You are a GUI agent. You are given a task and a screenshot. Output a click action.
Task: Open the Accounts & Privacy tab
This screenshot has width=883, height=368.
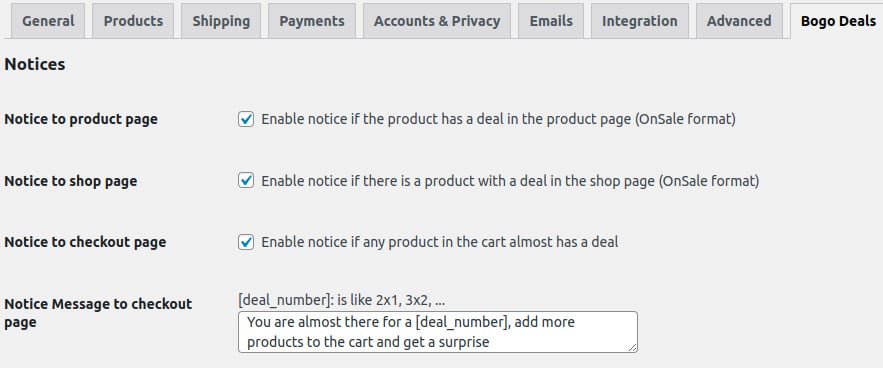click(437, 21)
